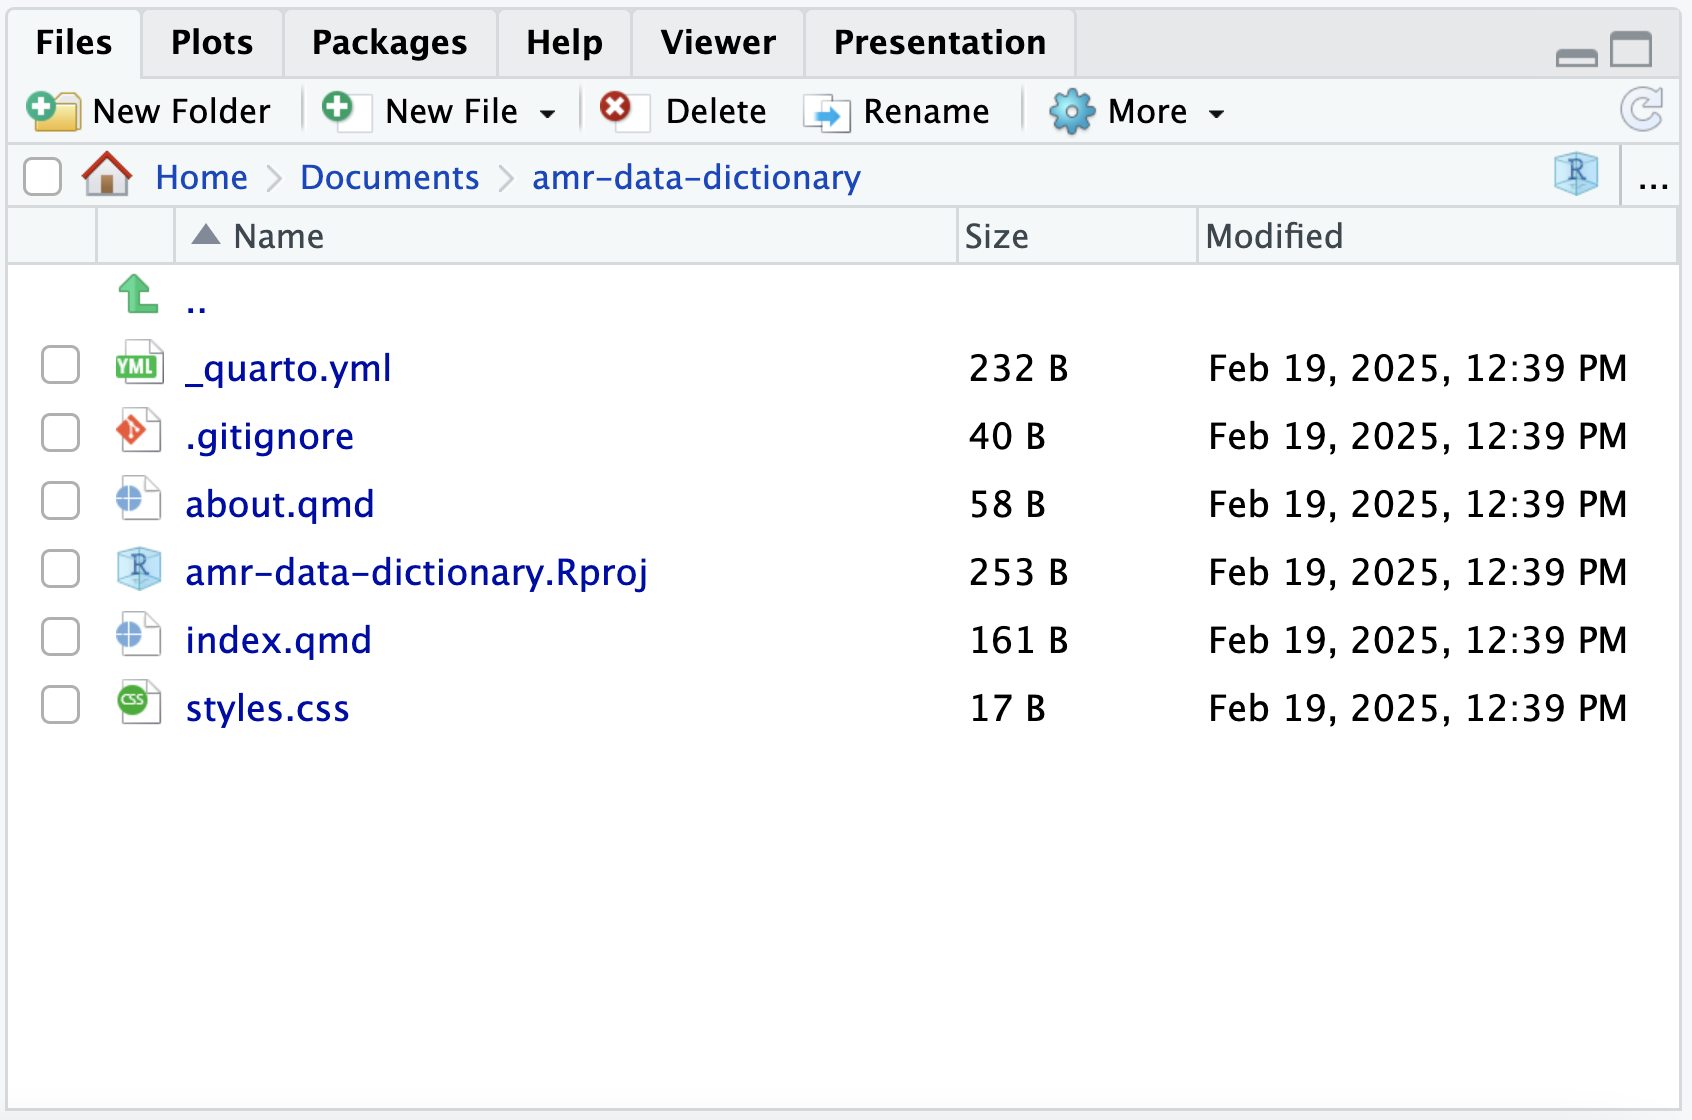Click the New Folder icon

[x=53, y=110]
